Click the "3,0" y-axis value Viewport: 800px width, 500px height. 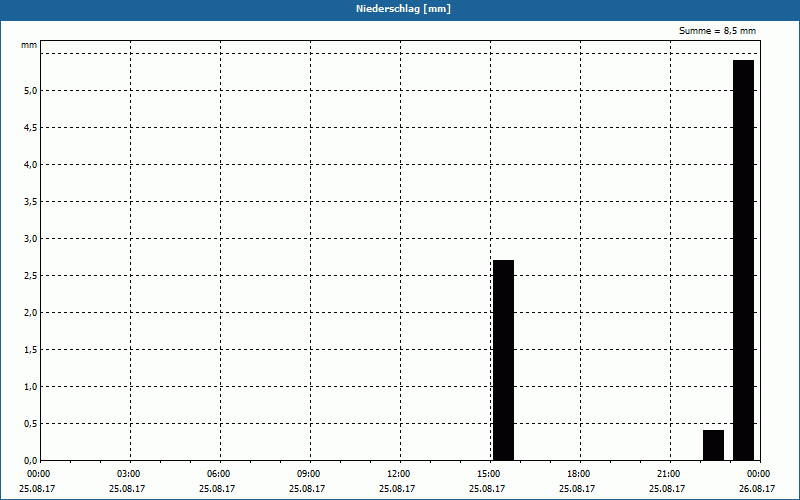[x=31, y=239]
